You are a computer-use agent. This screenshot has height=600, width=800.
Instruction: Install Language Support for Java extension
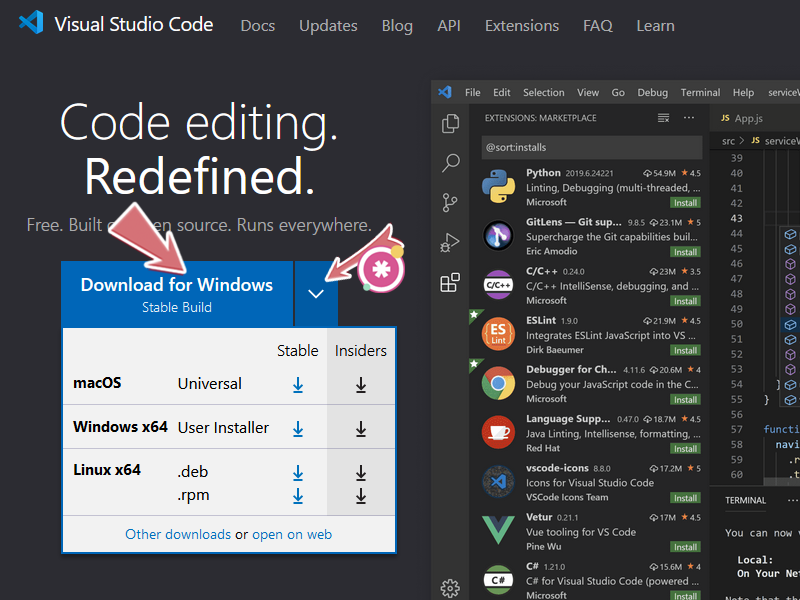coord(685,448)
